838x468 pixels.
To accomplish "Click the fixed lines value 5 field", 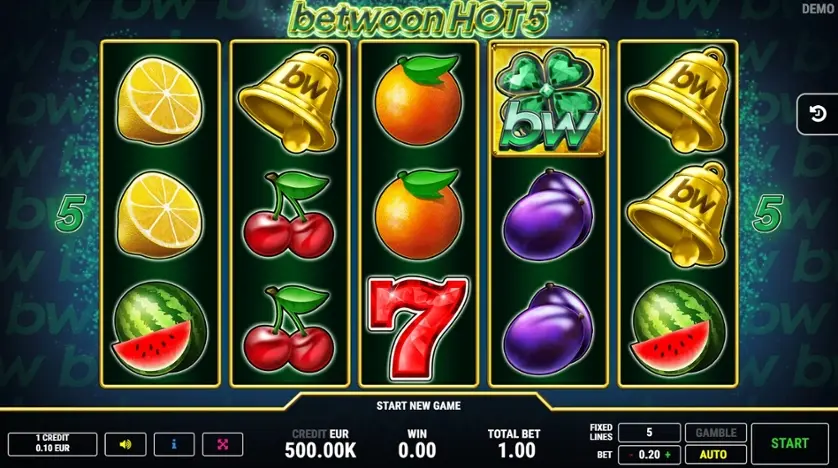I will coord(649,433).
